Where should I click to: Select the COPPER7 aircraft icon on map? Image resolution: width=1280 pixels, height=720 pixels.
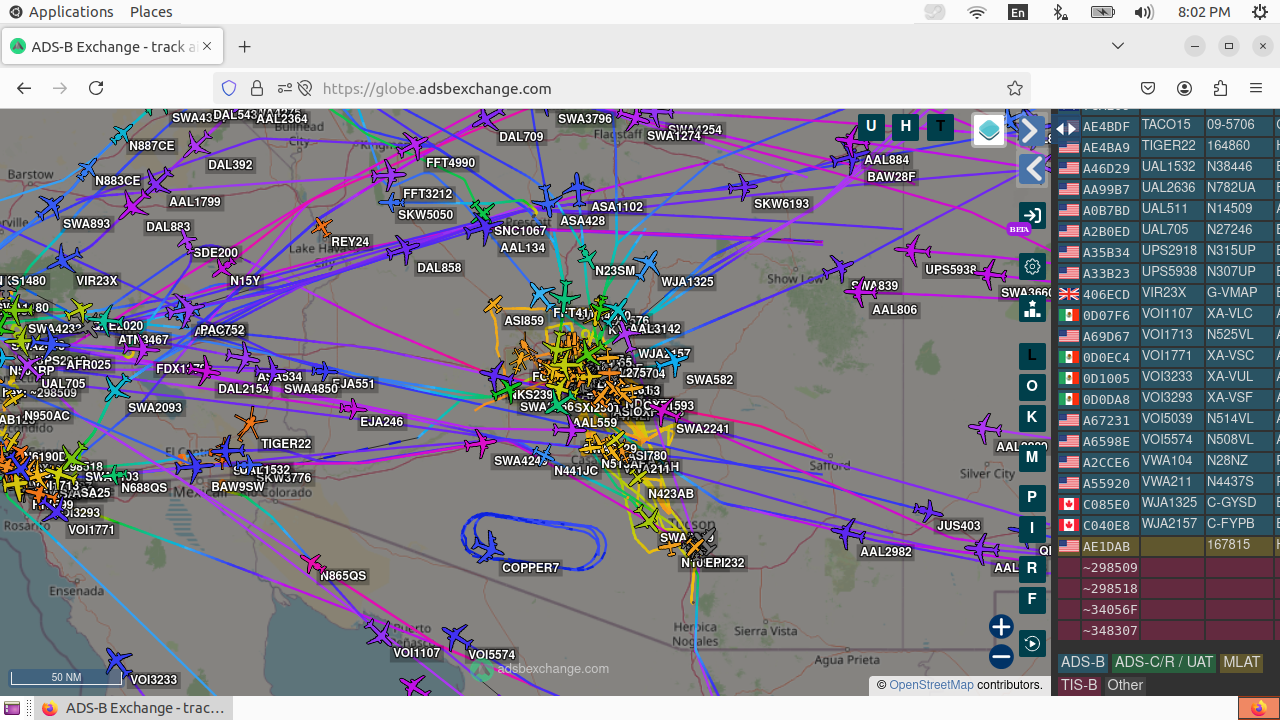click(x=487, y=546)
